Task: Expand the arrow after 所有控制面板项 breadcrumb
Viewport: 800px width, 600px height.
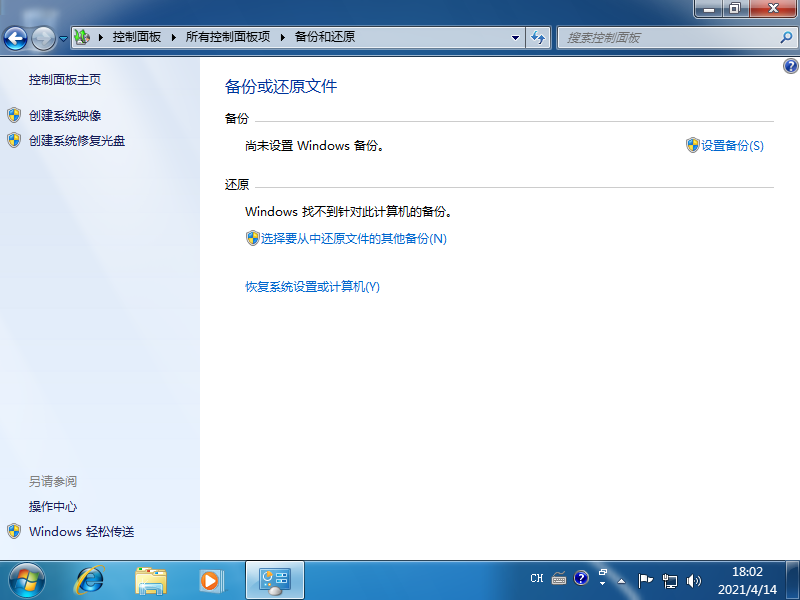Action: [283, 37]
